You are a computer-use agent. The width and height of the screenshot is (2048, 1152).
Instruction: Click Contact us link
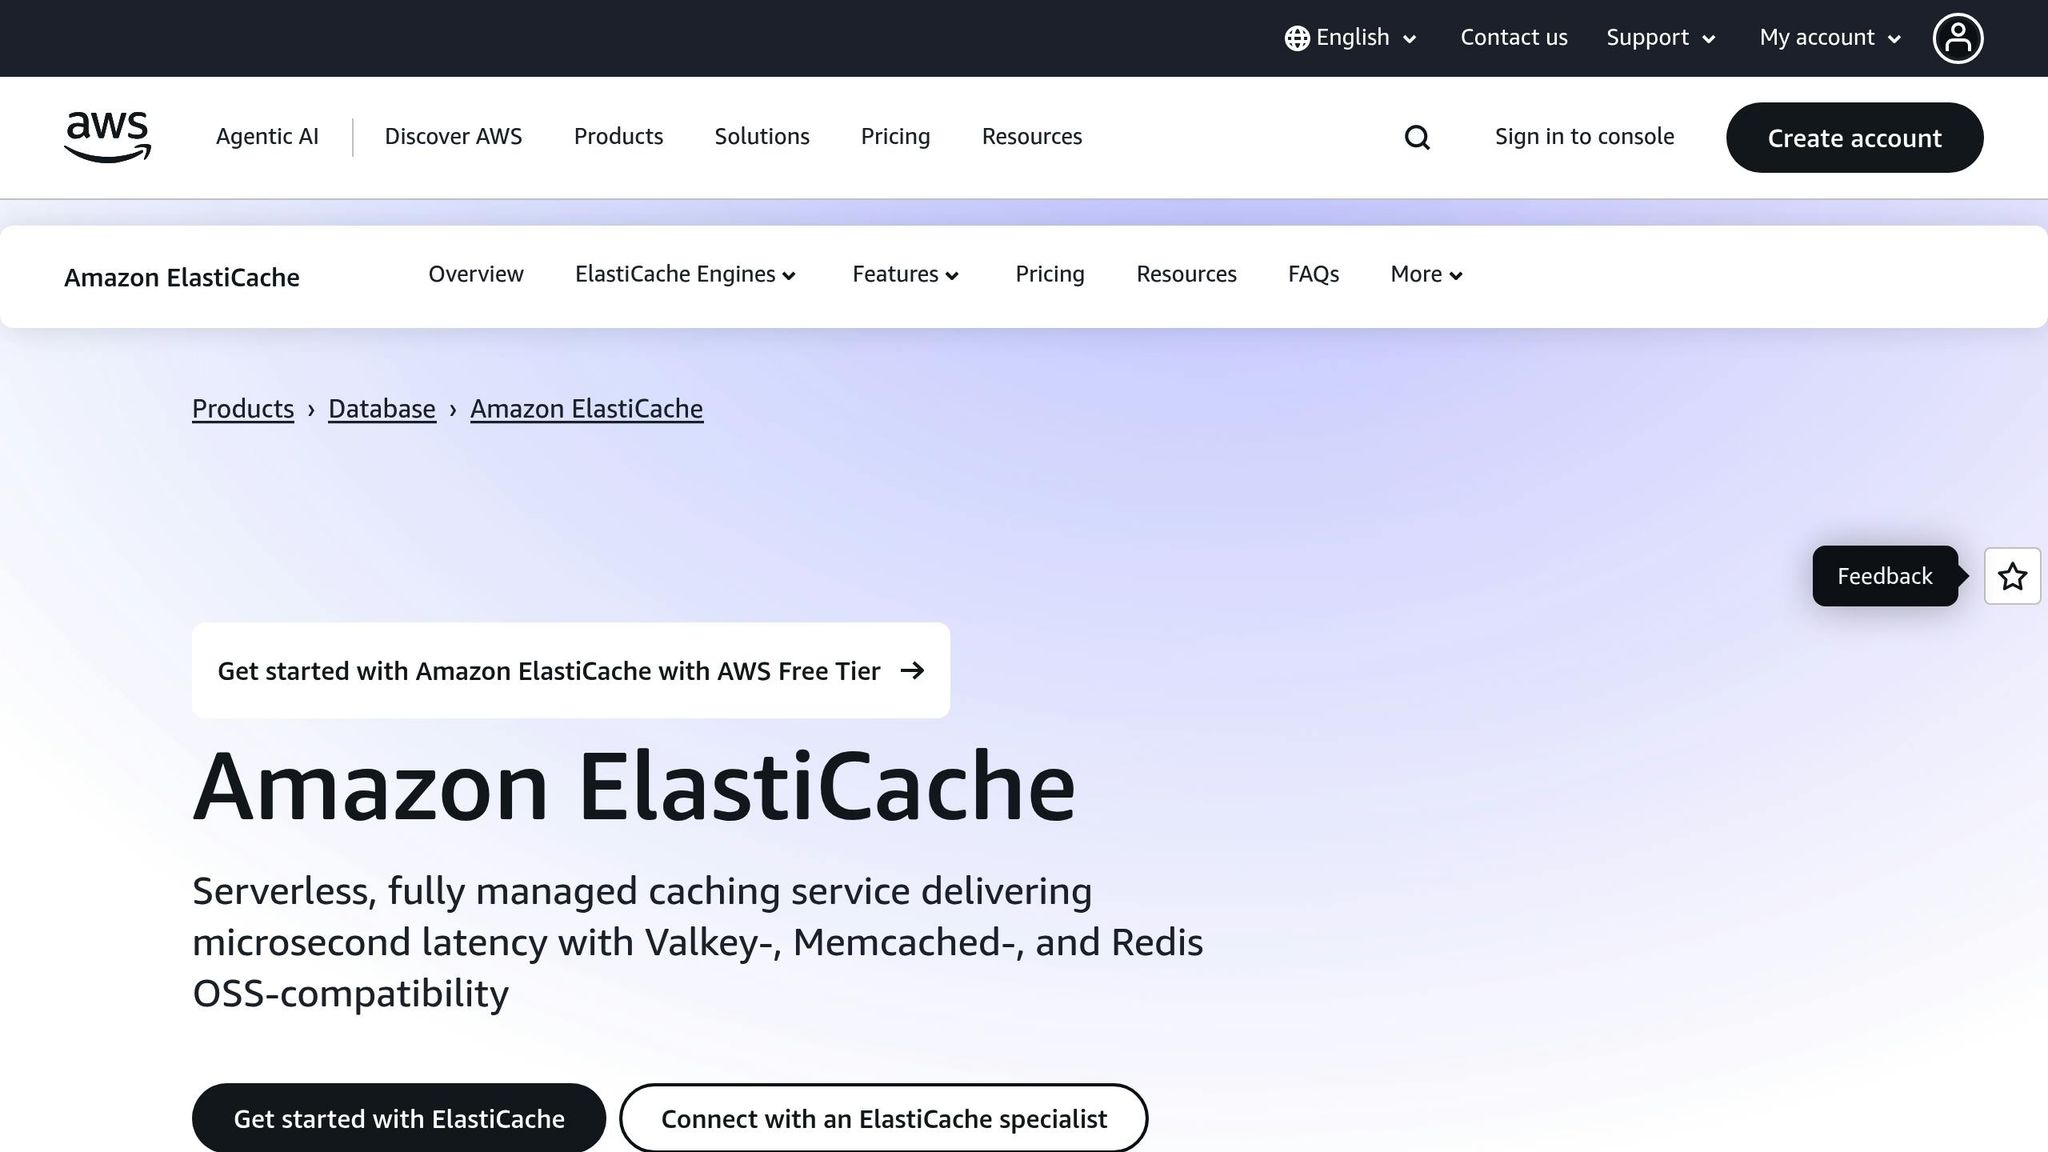[x=1514, y=38]
